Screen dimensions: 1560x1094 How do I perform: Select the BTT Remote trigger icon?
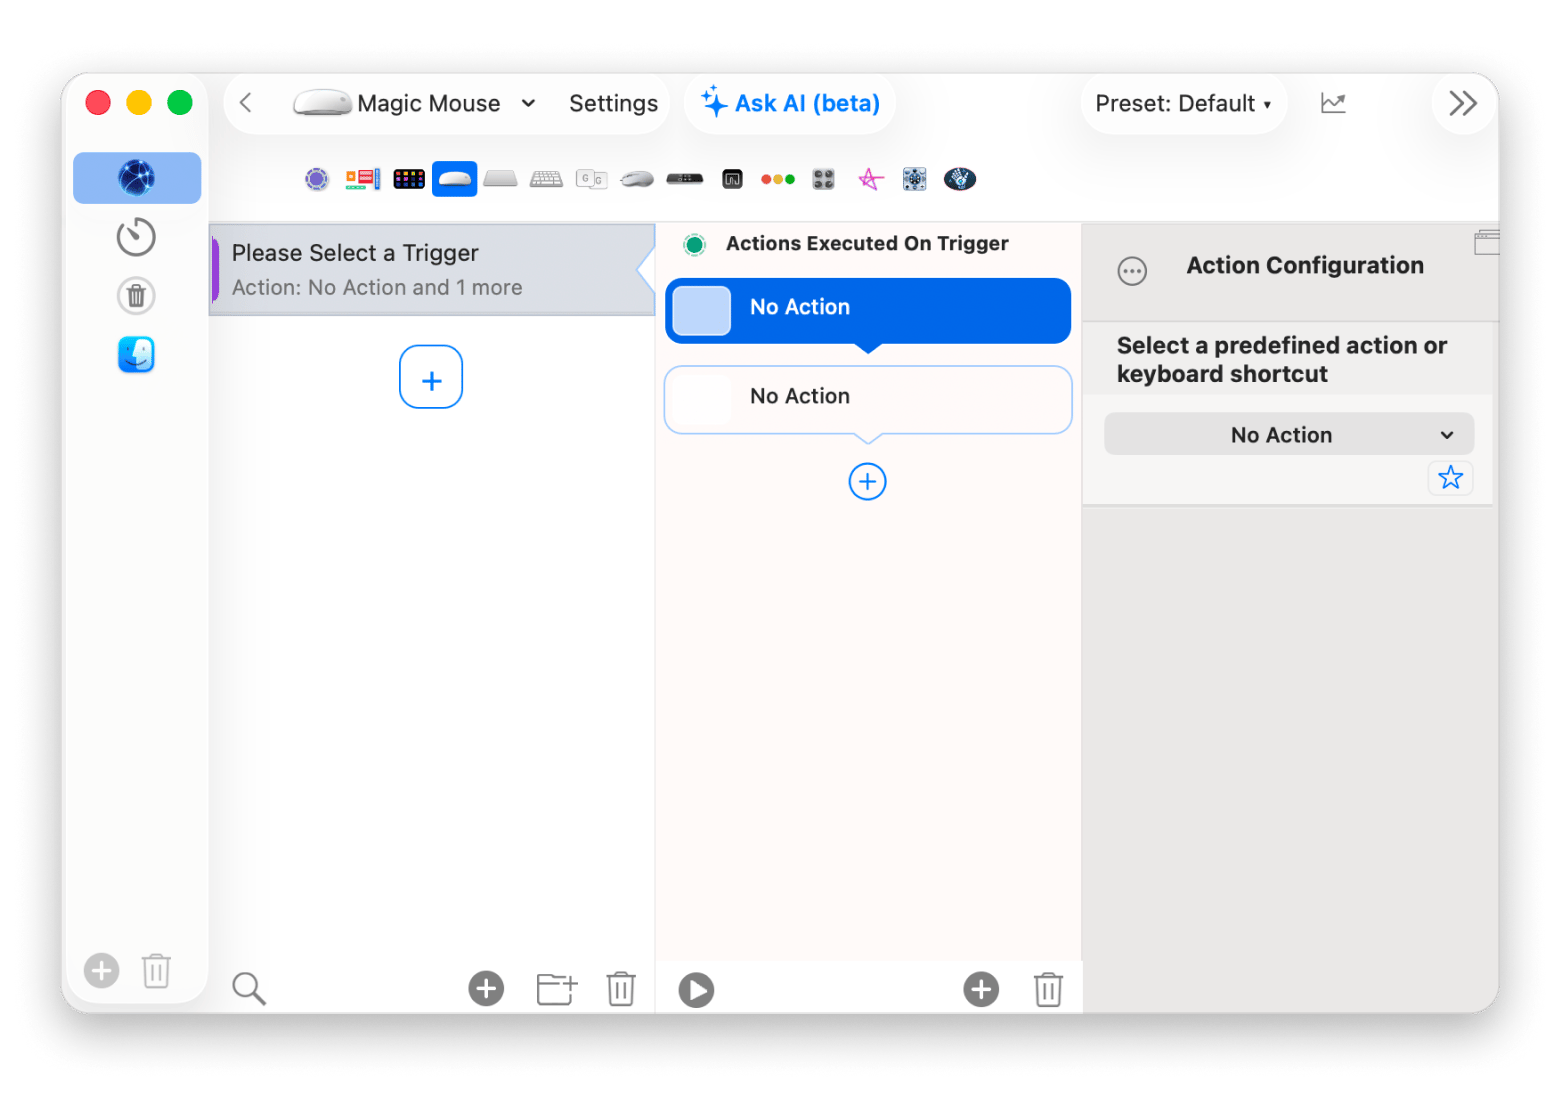(x=914, y=179)
